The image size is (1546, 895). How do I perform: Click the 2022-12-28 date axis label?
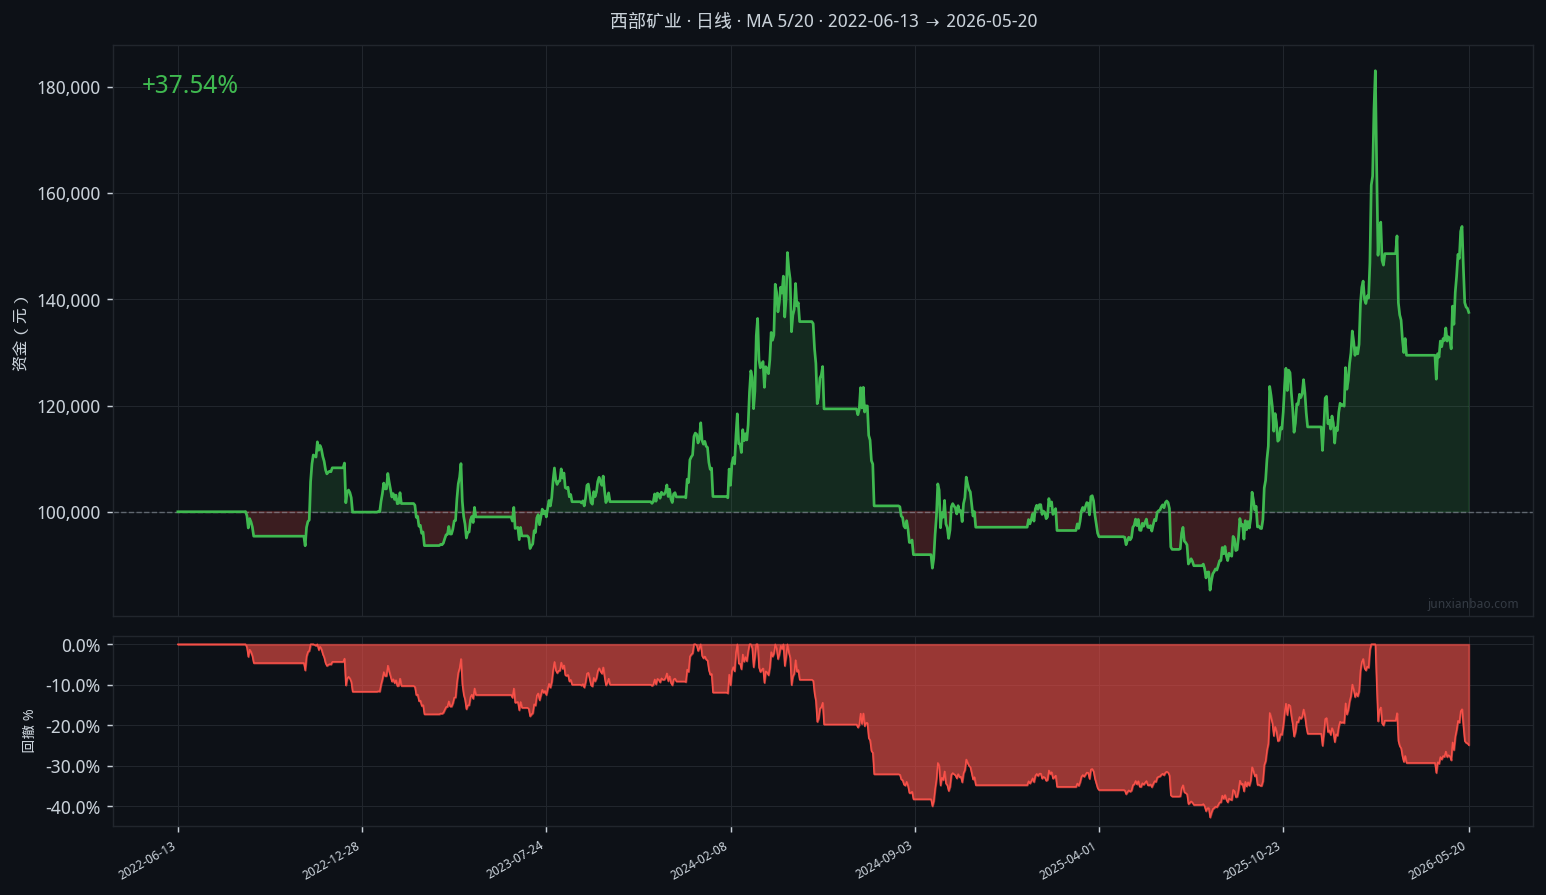[x=331, y=860]
